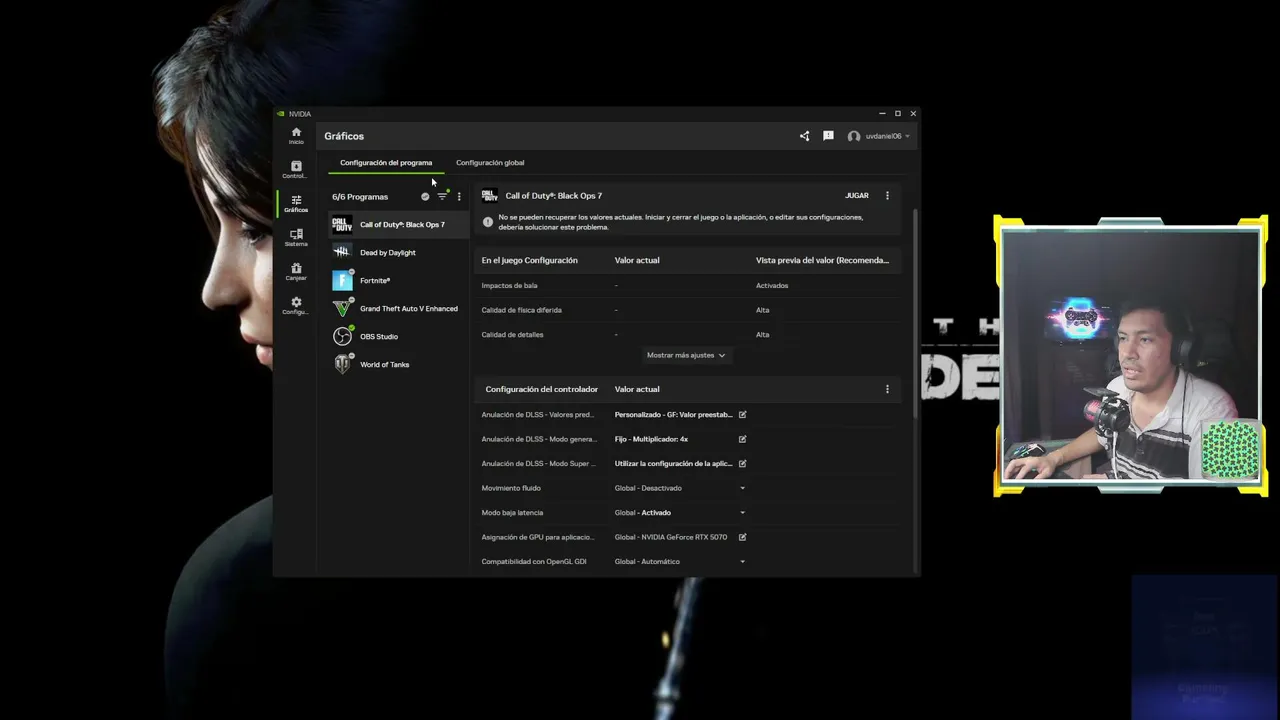1280x720 pixels.
Task: Click the 'Modo baja latencia' setting label
Action: click(x=512, y=513)
